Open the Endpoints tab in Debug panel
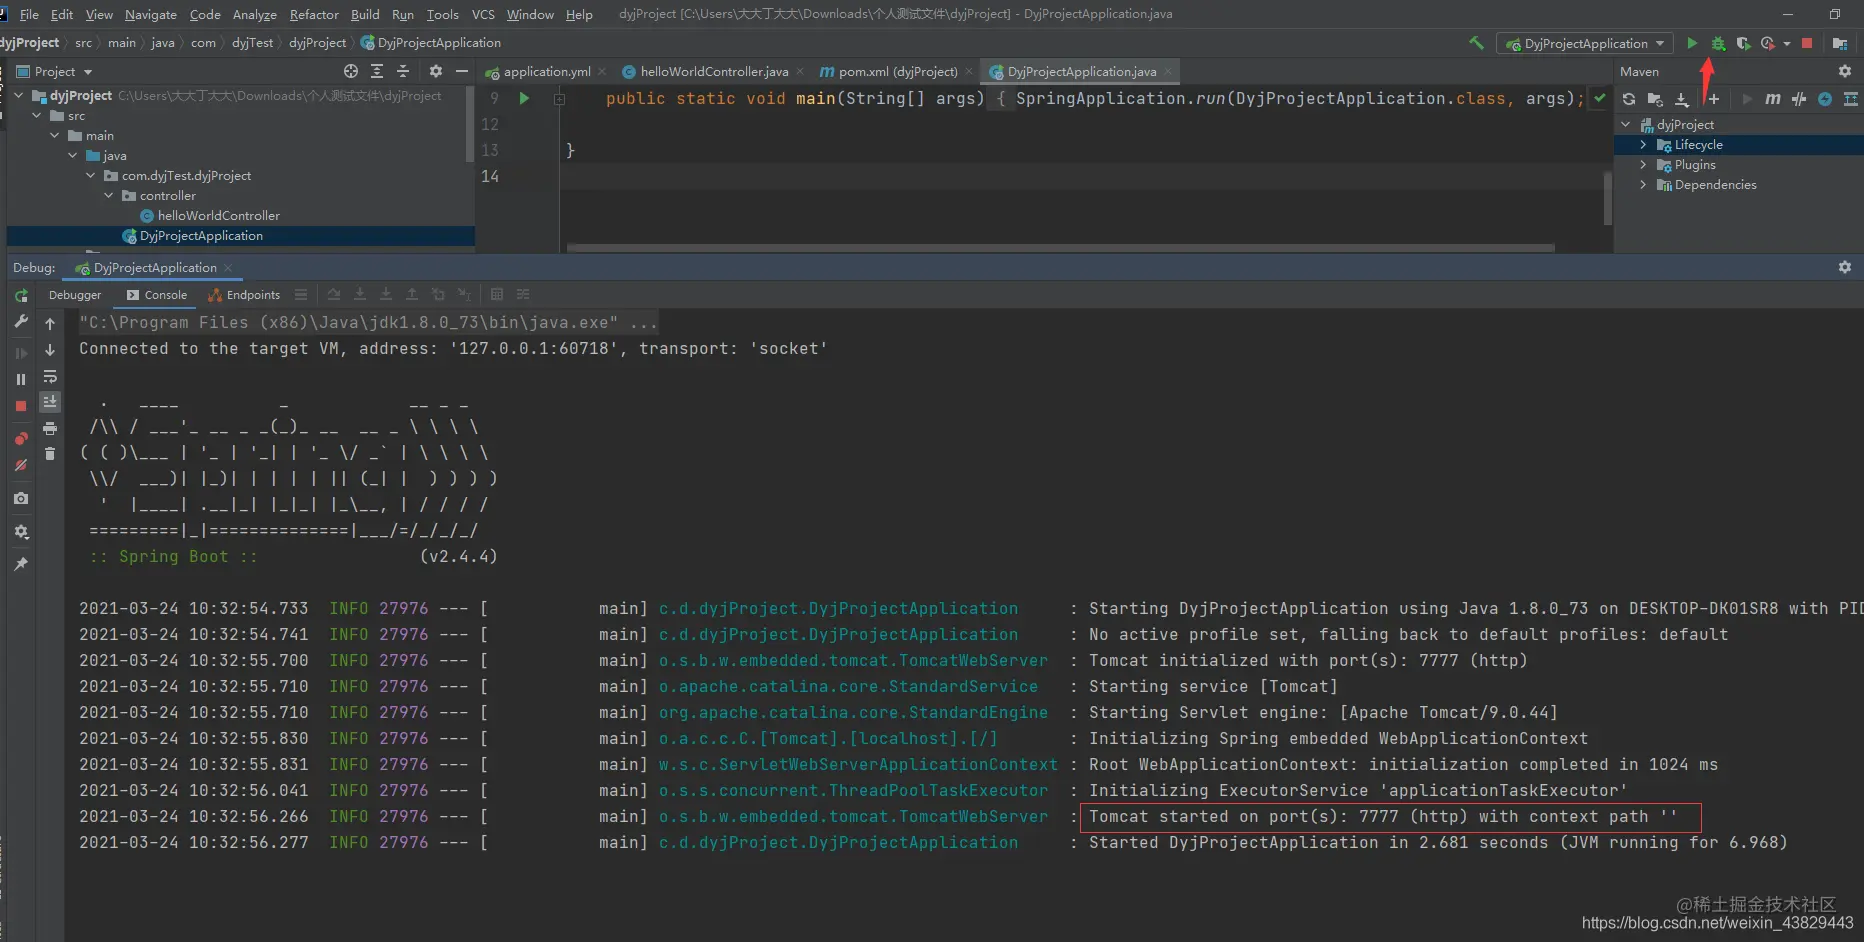The image size is (1864, 942). coord(244,295)
